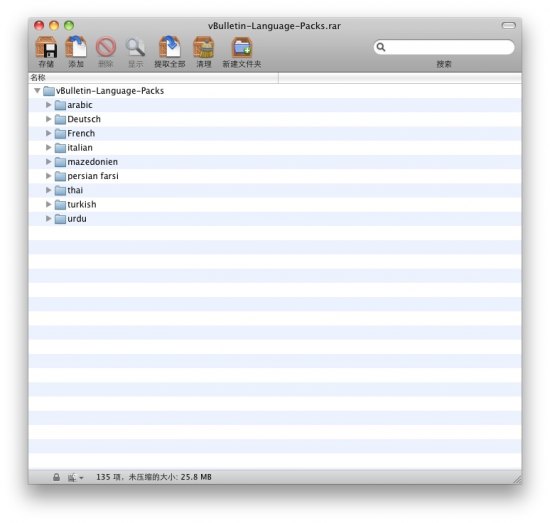
Task: Click the 'turkish' folder name
Action: pos(82,204)
